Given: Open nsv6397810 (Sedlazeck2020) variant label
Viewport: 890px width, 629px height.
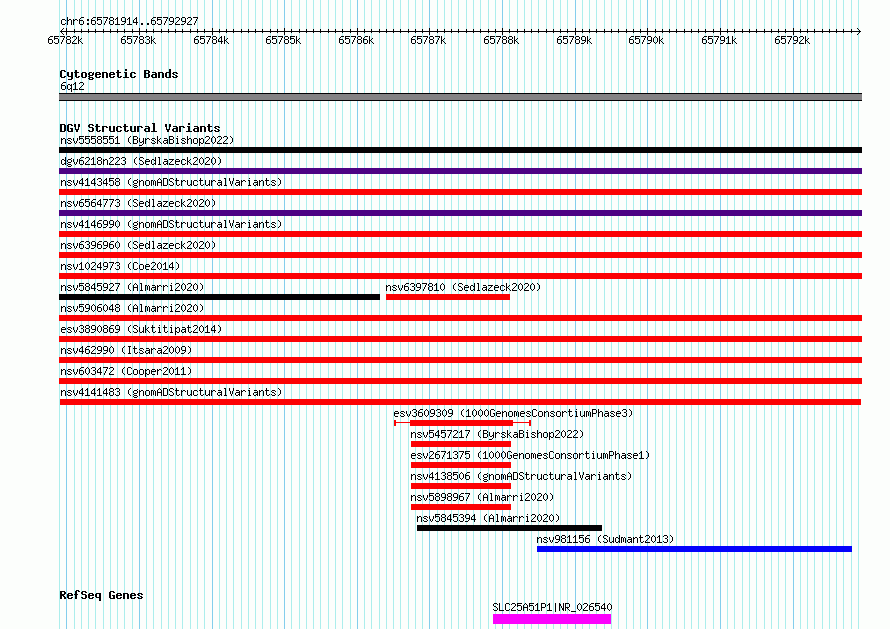Looking at the screenshot, I should pyautogui.click(x=463, y=287).
